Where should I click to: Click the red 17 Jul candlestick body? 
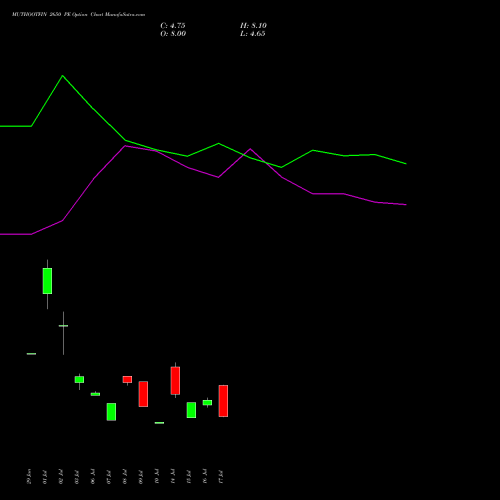223,401
